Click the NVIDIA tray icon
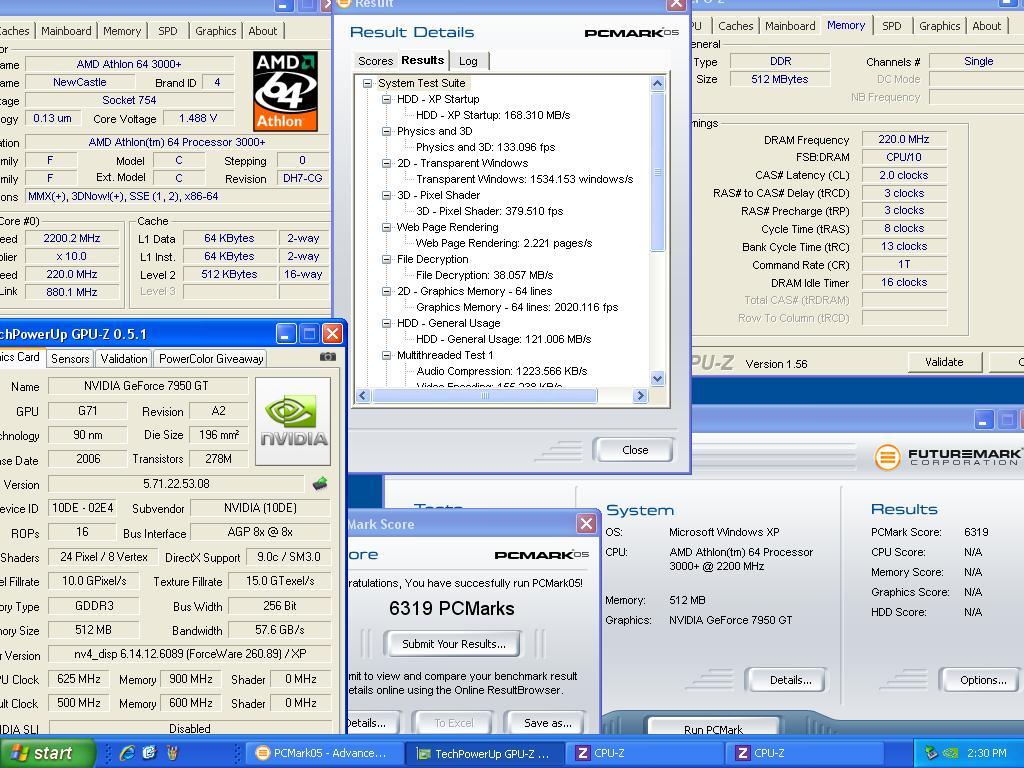The width and height of the screenshot is (1024, 768). 950,753
